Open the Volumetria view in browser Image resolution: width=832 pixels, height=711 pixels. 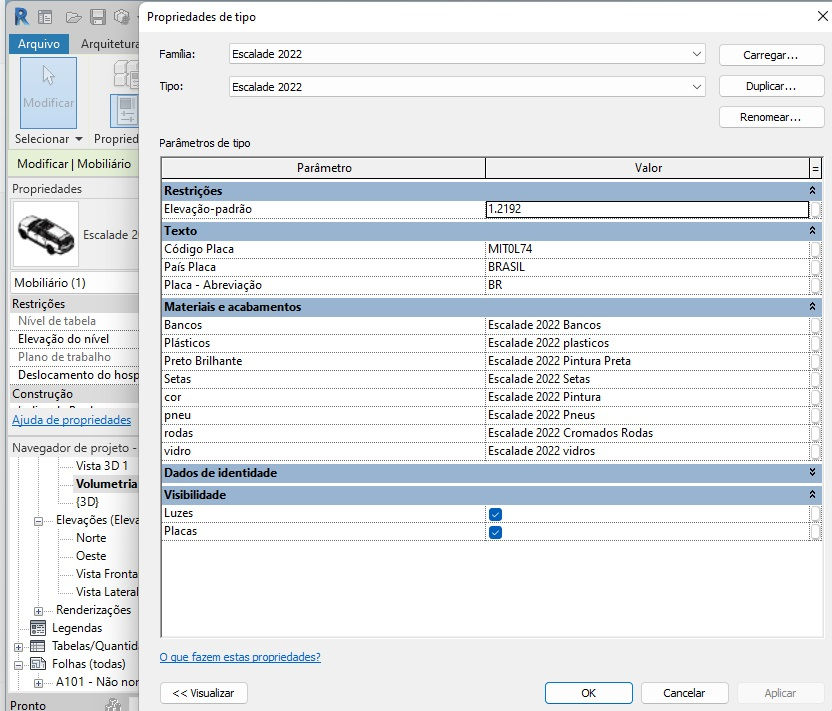106,484
